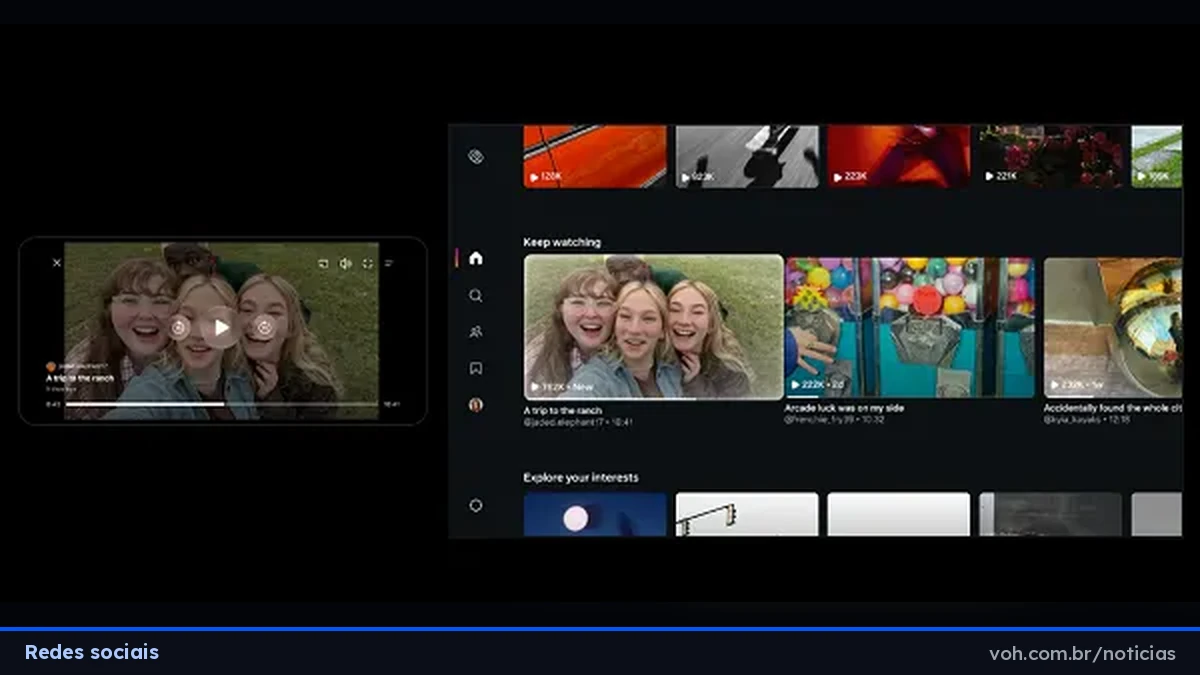The image size is (1200, 675).
Task: Skip forward with the skip-ahead button
Action: click(x=264, y=327)
